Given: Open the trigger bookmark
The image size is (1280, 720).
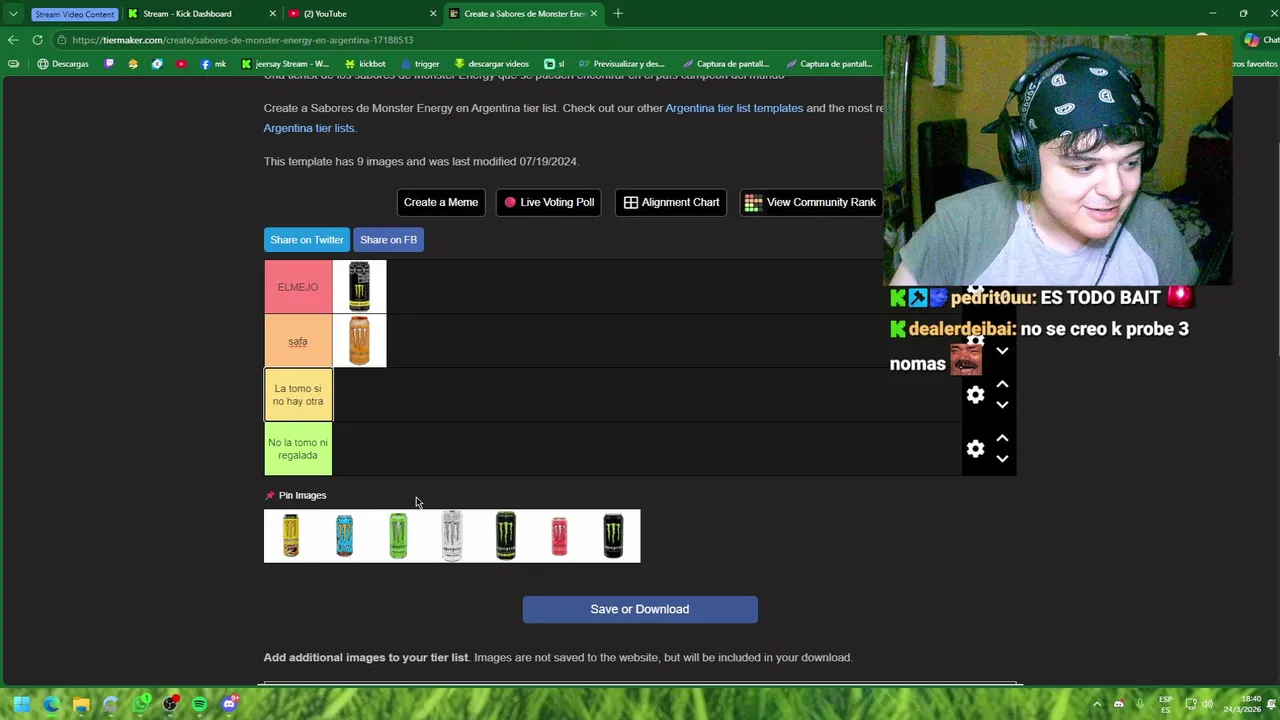Looking at the screenshot, I should 420,64.
